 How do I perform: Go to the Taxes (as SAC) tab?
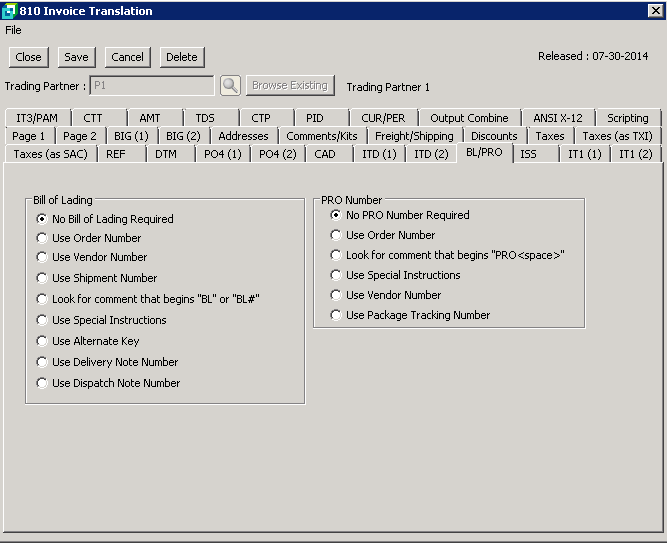point(51,154)
